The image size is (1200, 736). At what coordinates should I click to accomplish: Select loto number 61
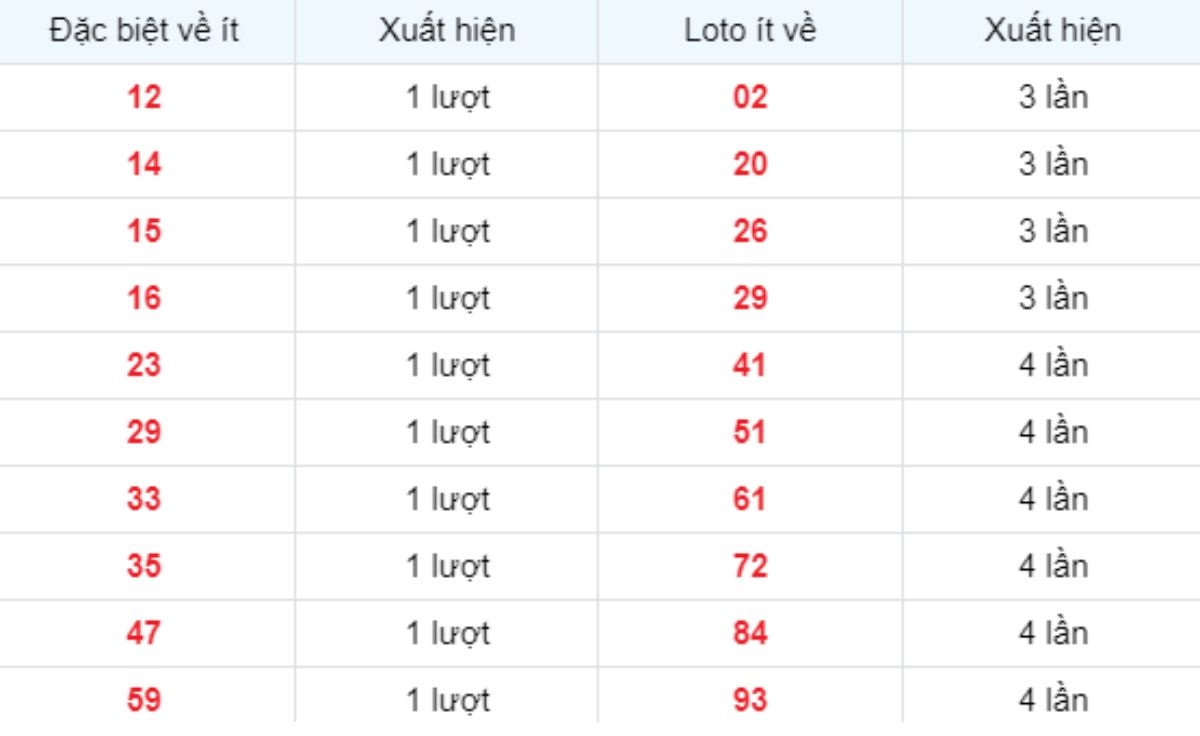pos(750,500)
